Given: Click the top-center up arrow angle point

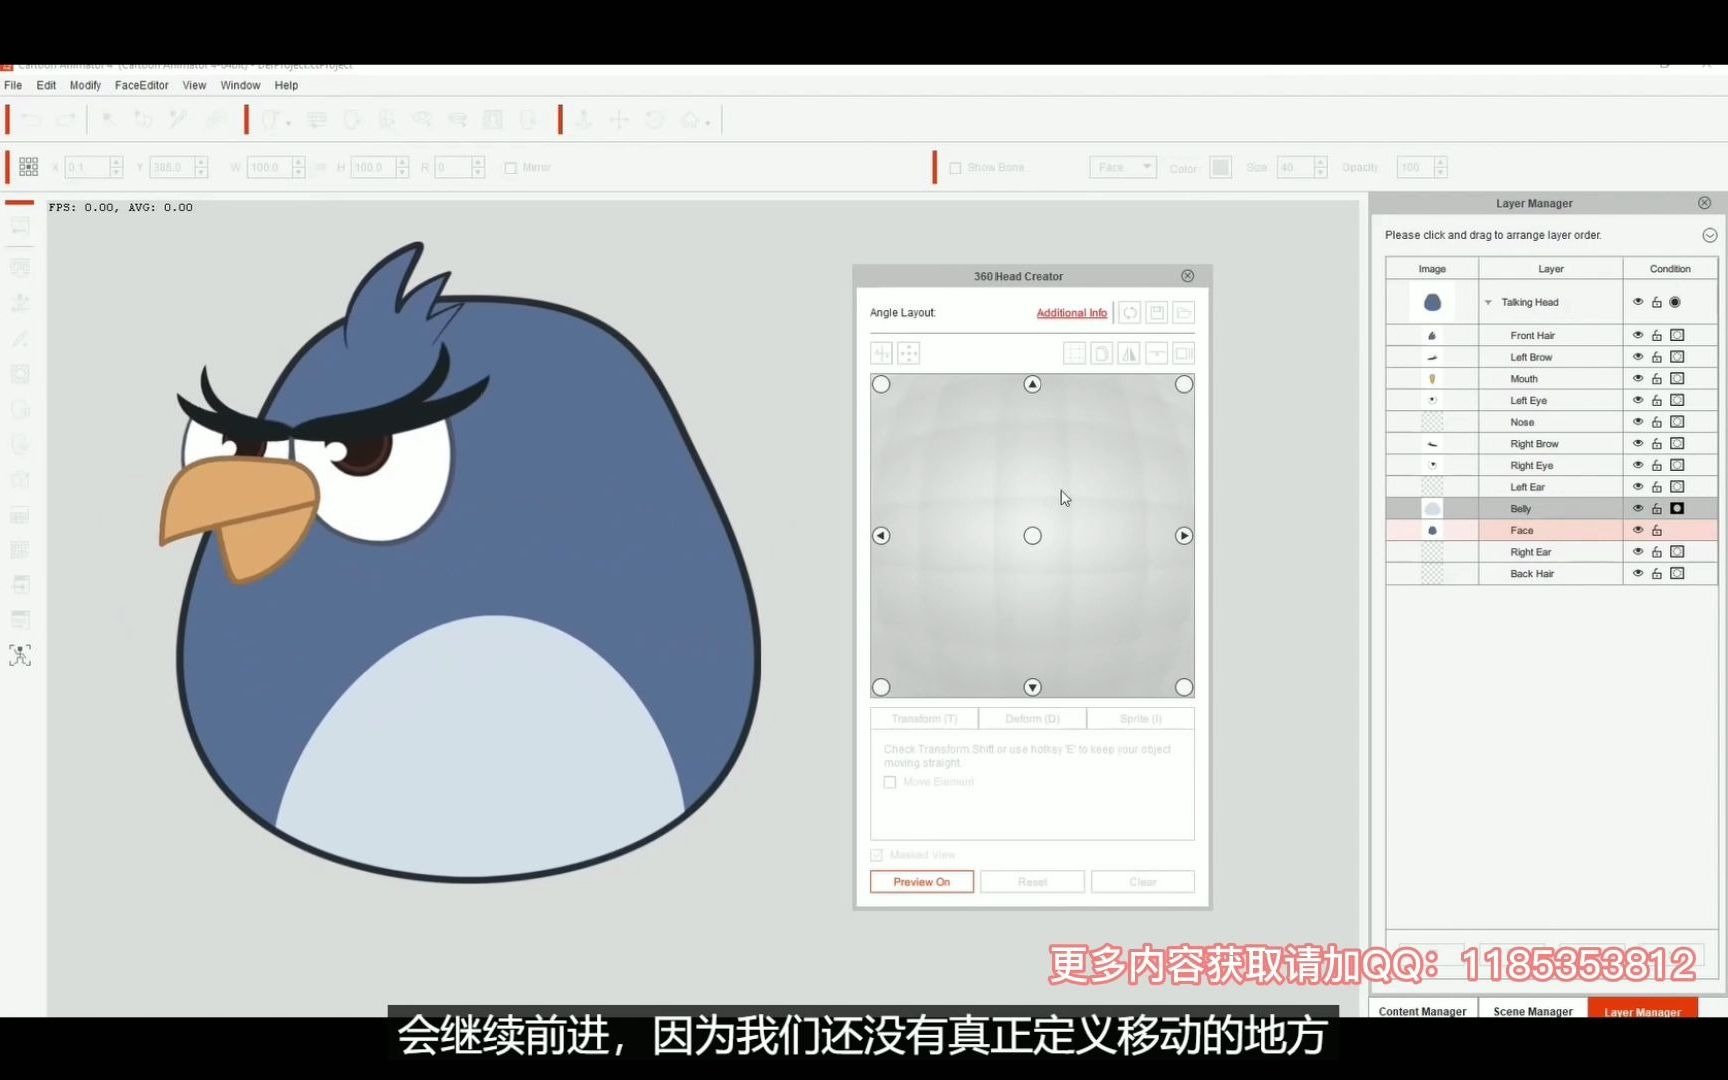Looking at the screenshot, I should pos(1033,384).
